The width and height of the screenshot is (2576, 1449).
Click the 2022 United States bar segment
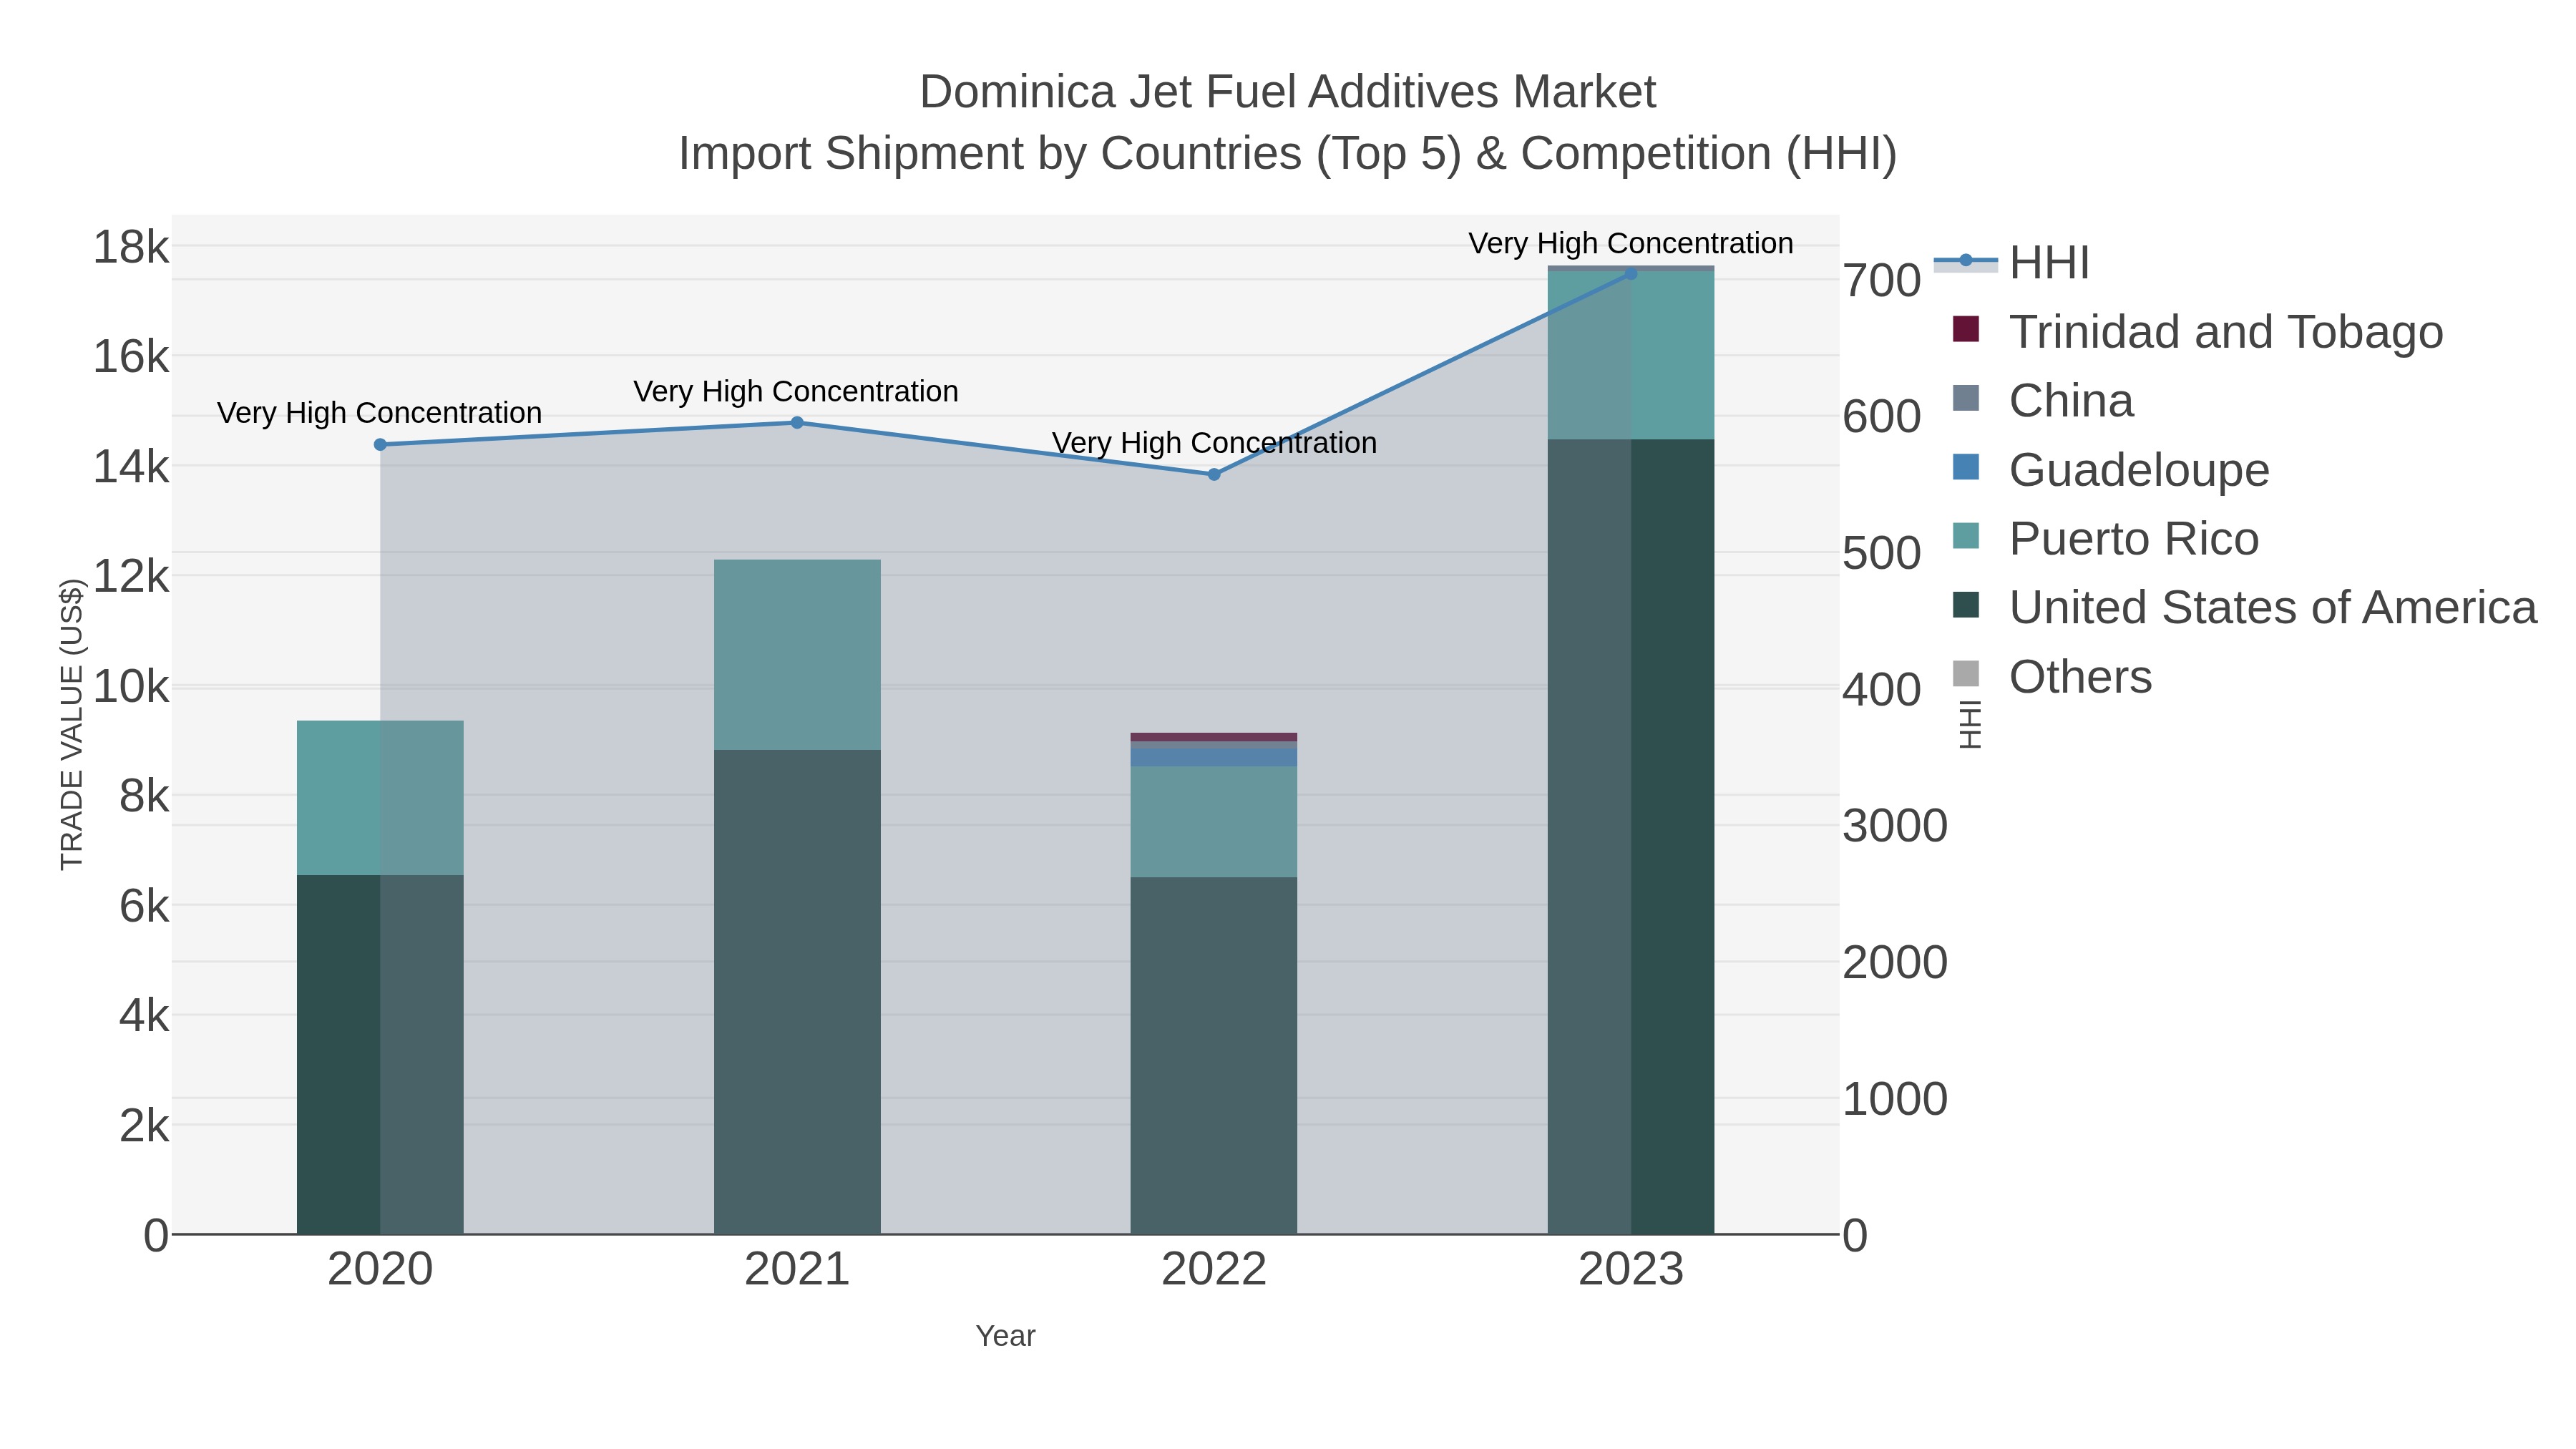(x=1214, y=1056)
